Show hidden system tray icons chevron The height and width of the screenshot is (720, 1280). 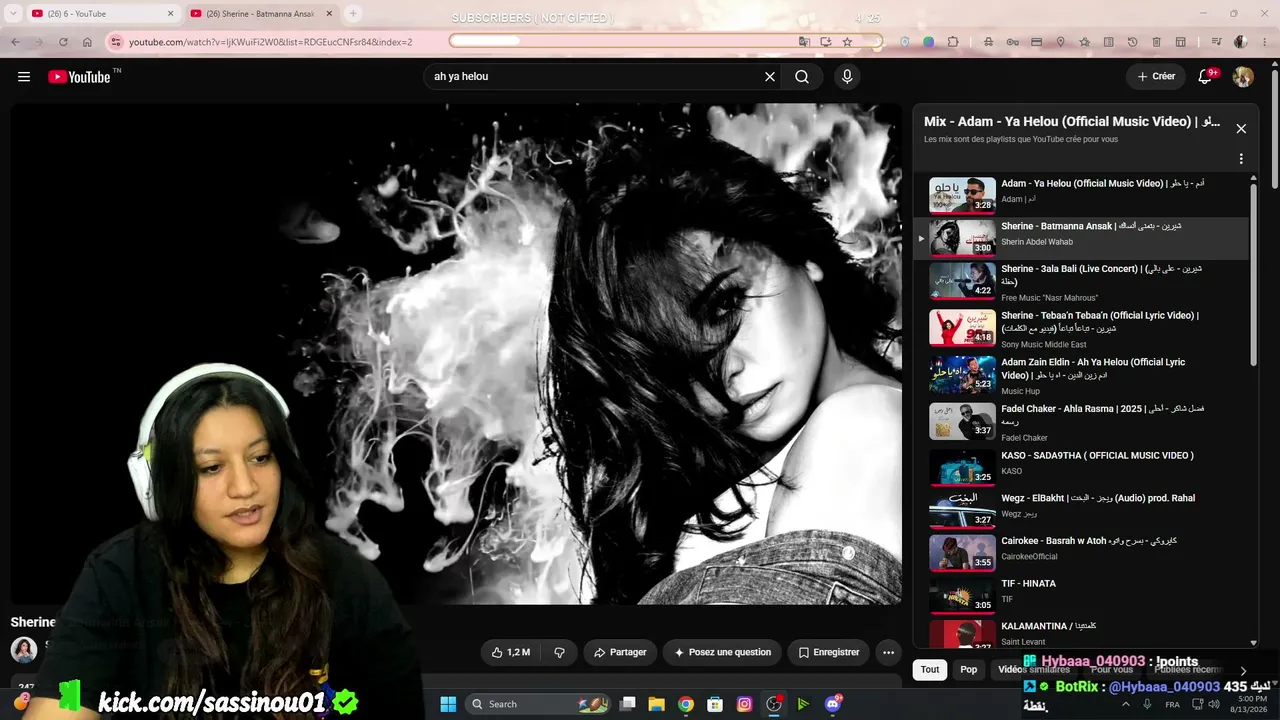point(1125,704)
